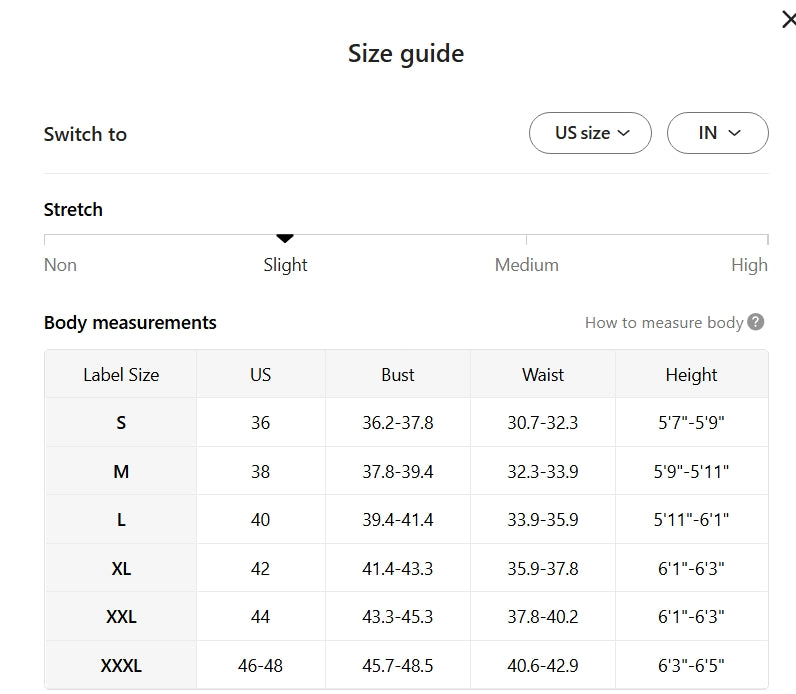Click the chevron in the US size selector
Viewport: 796px width, 694px height.
pyautogui.click(x=623, y=133)
